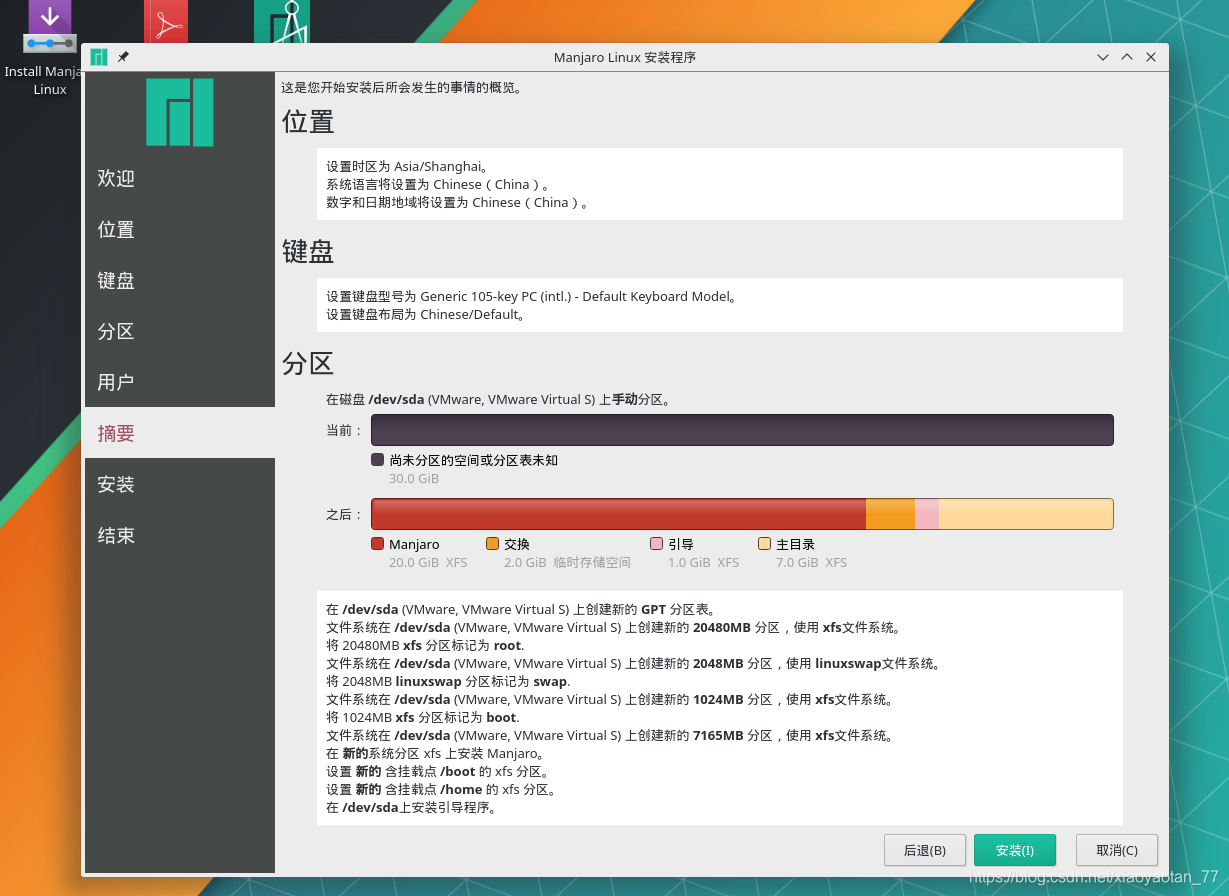
Task: Toggle the pin icon in title bar
Action: click(x=123, y=57)
